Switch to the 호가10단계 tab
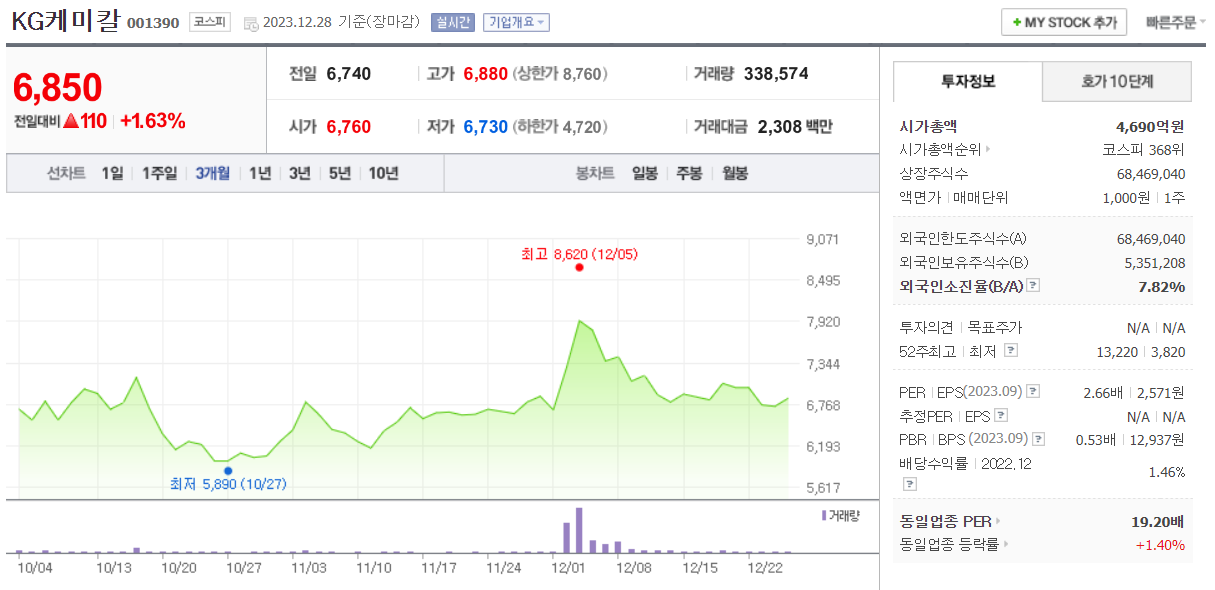Screen dimensions: 1215x590 (1117, 81)
